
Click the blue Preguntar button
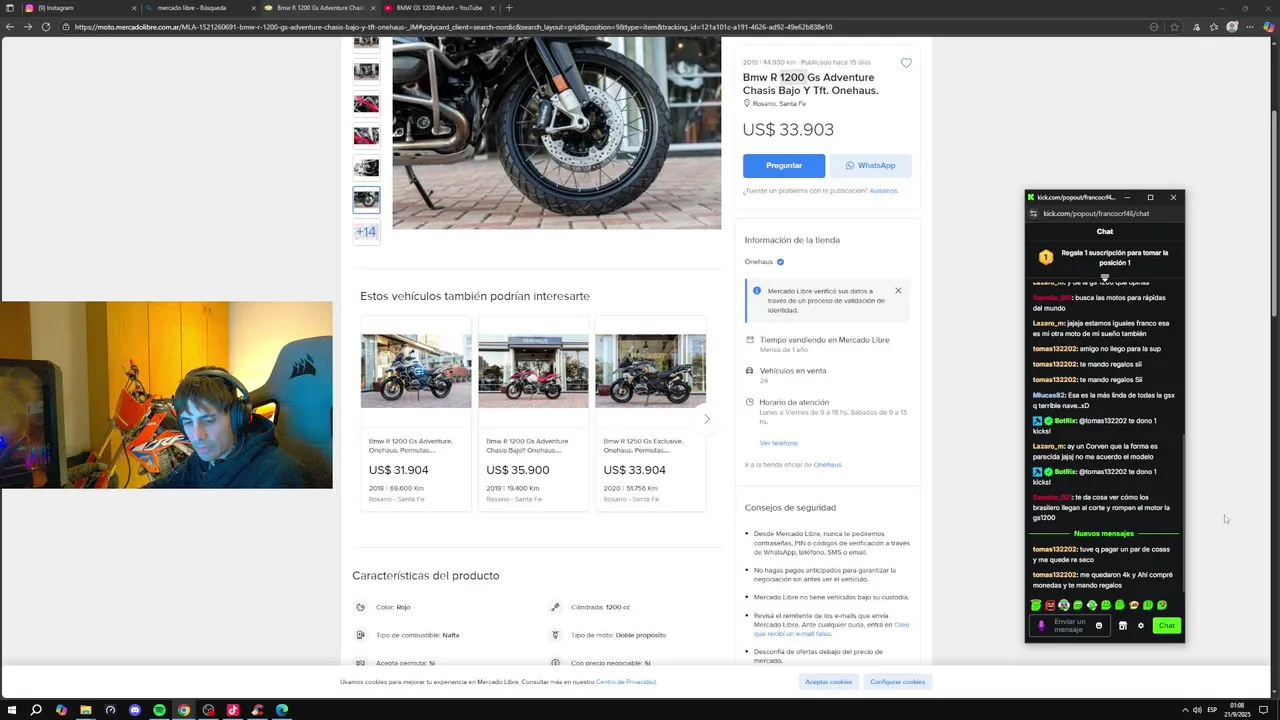(x=784, y=166)
